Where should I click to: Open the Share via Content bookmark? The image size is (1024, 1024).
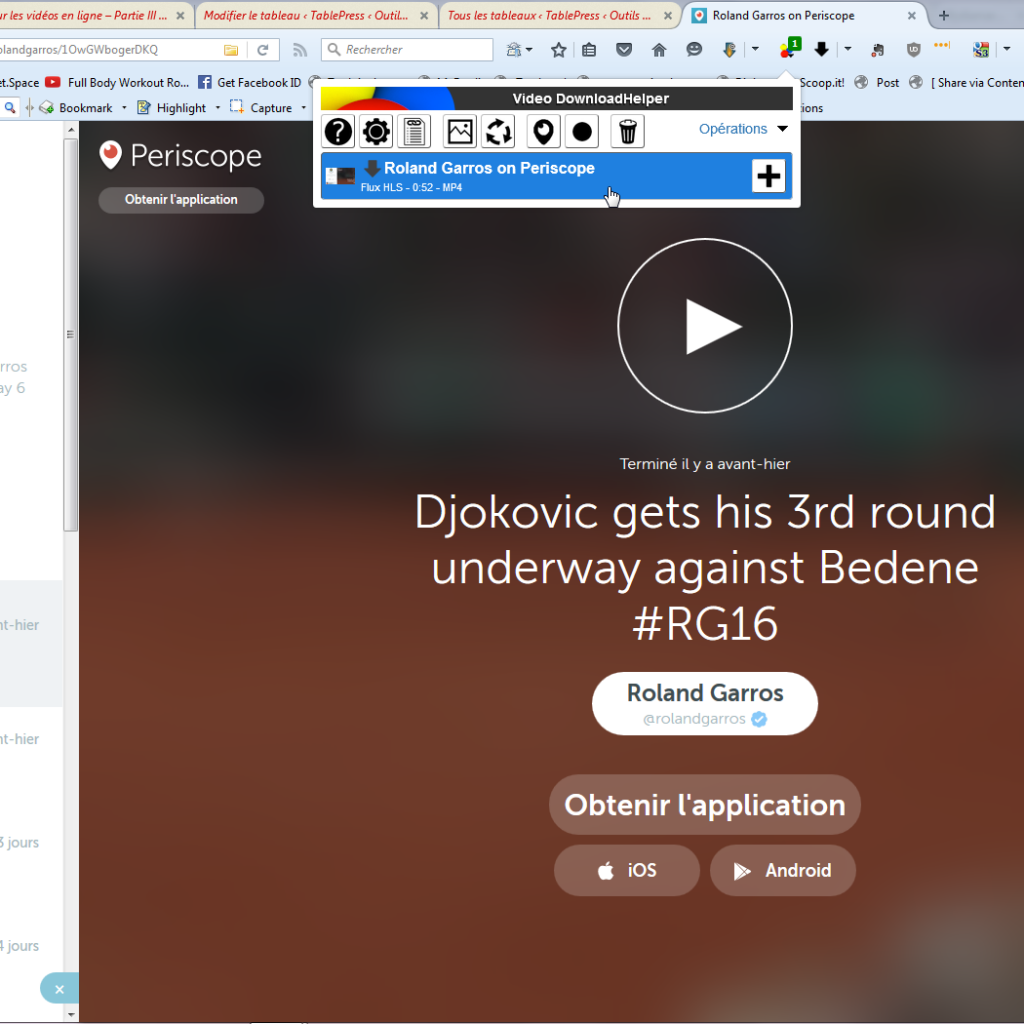967,82
